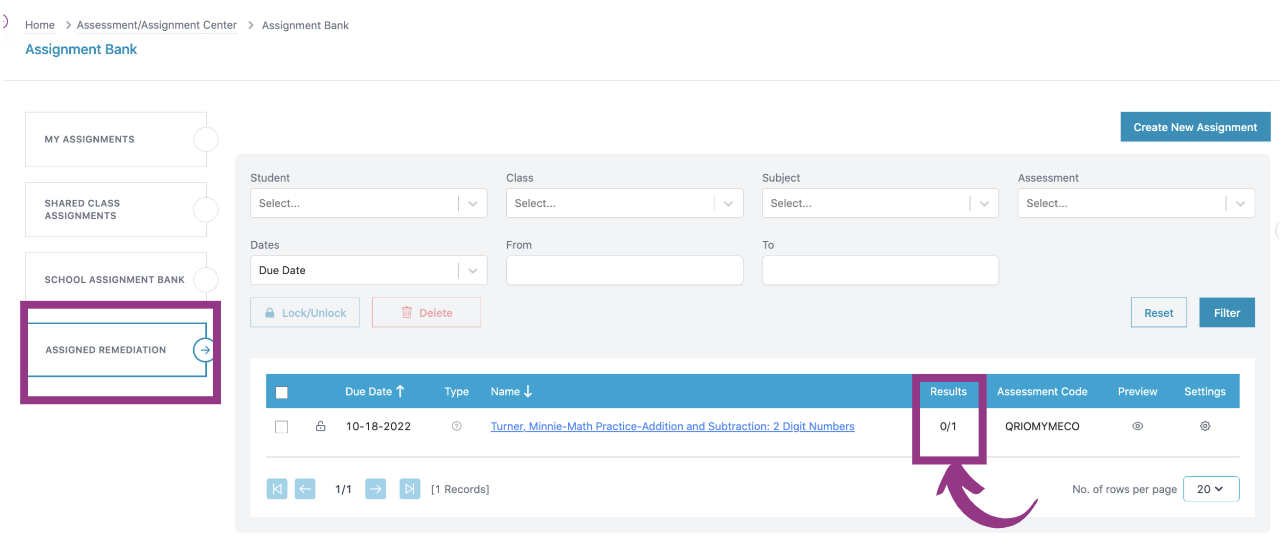Select School Assignment Bank tab
Viewport: 1284px width, 550px height.
pos(116,279)
